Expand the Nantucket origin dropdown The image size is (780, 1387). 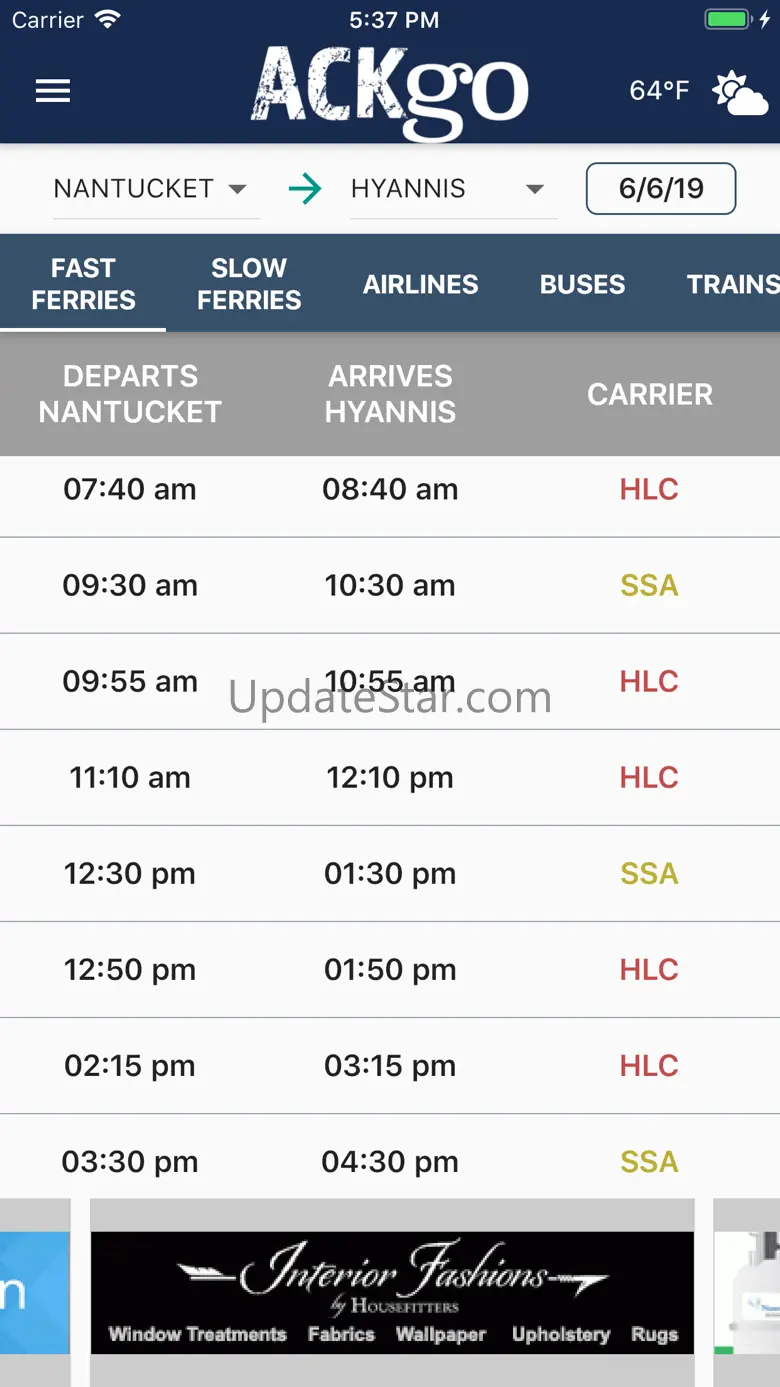156,189
